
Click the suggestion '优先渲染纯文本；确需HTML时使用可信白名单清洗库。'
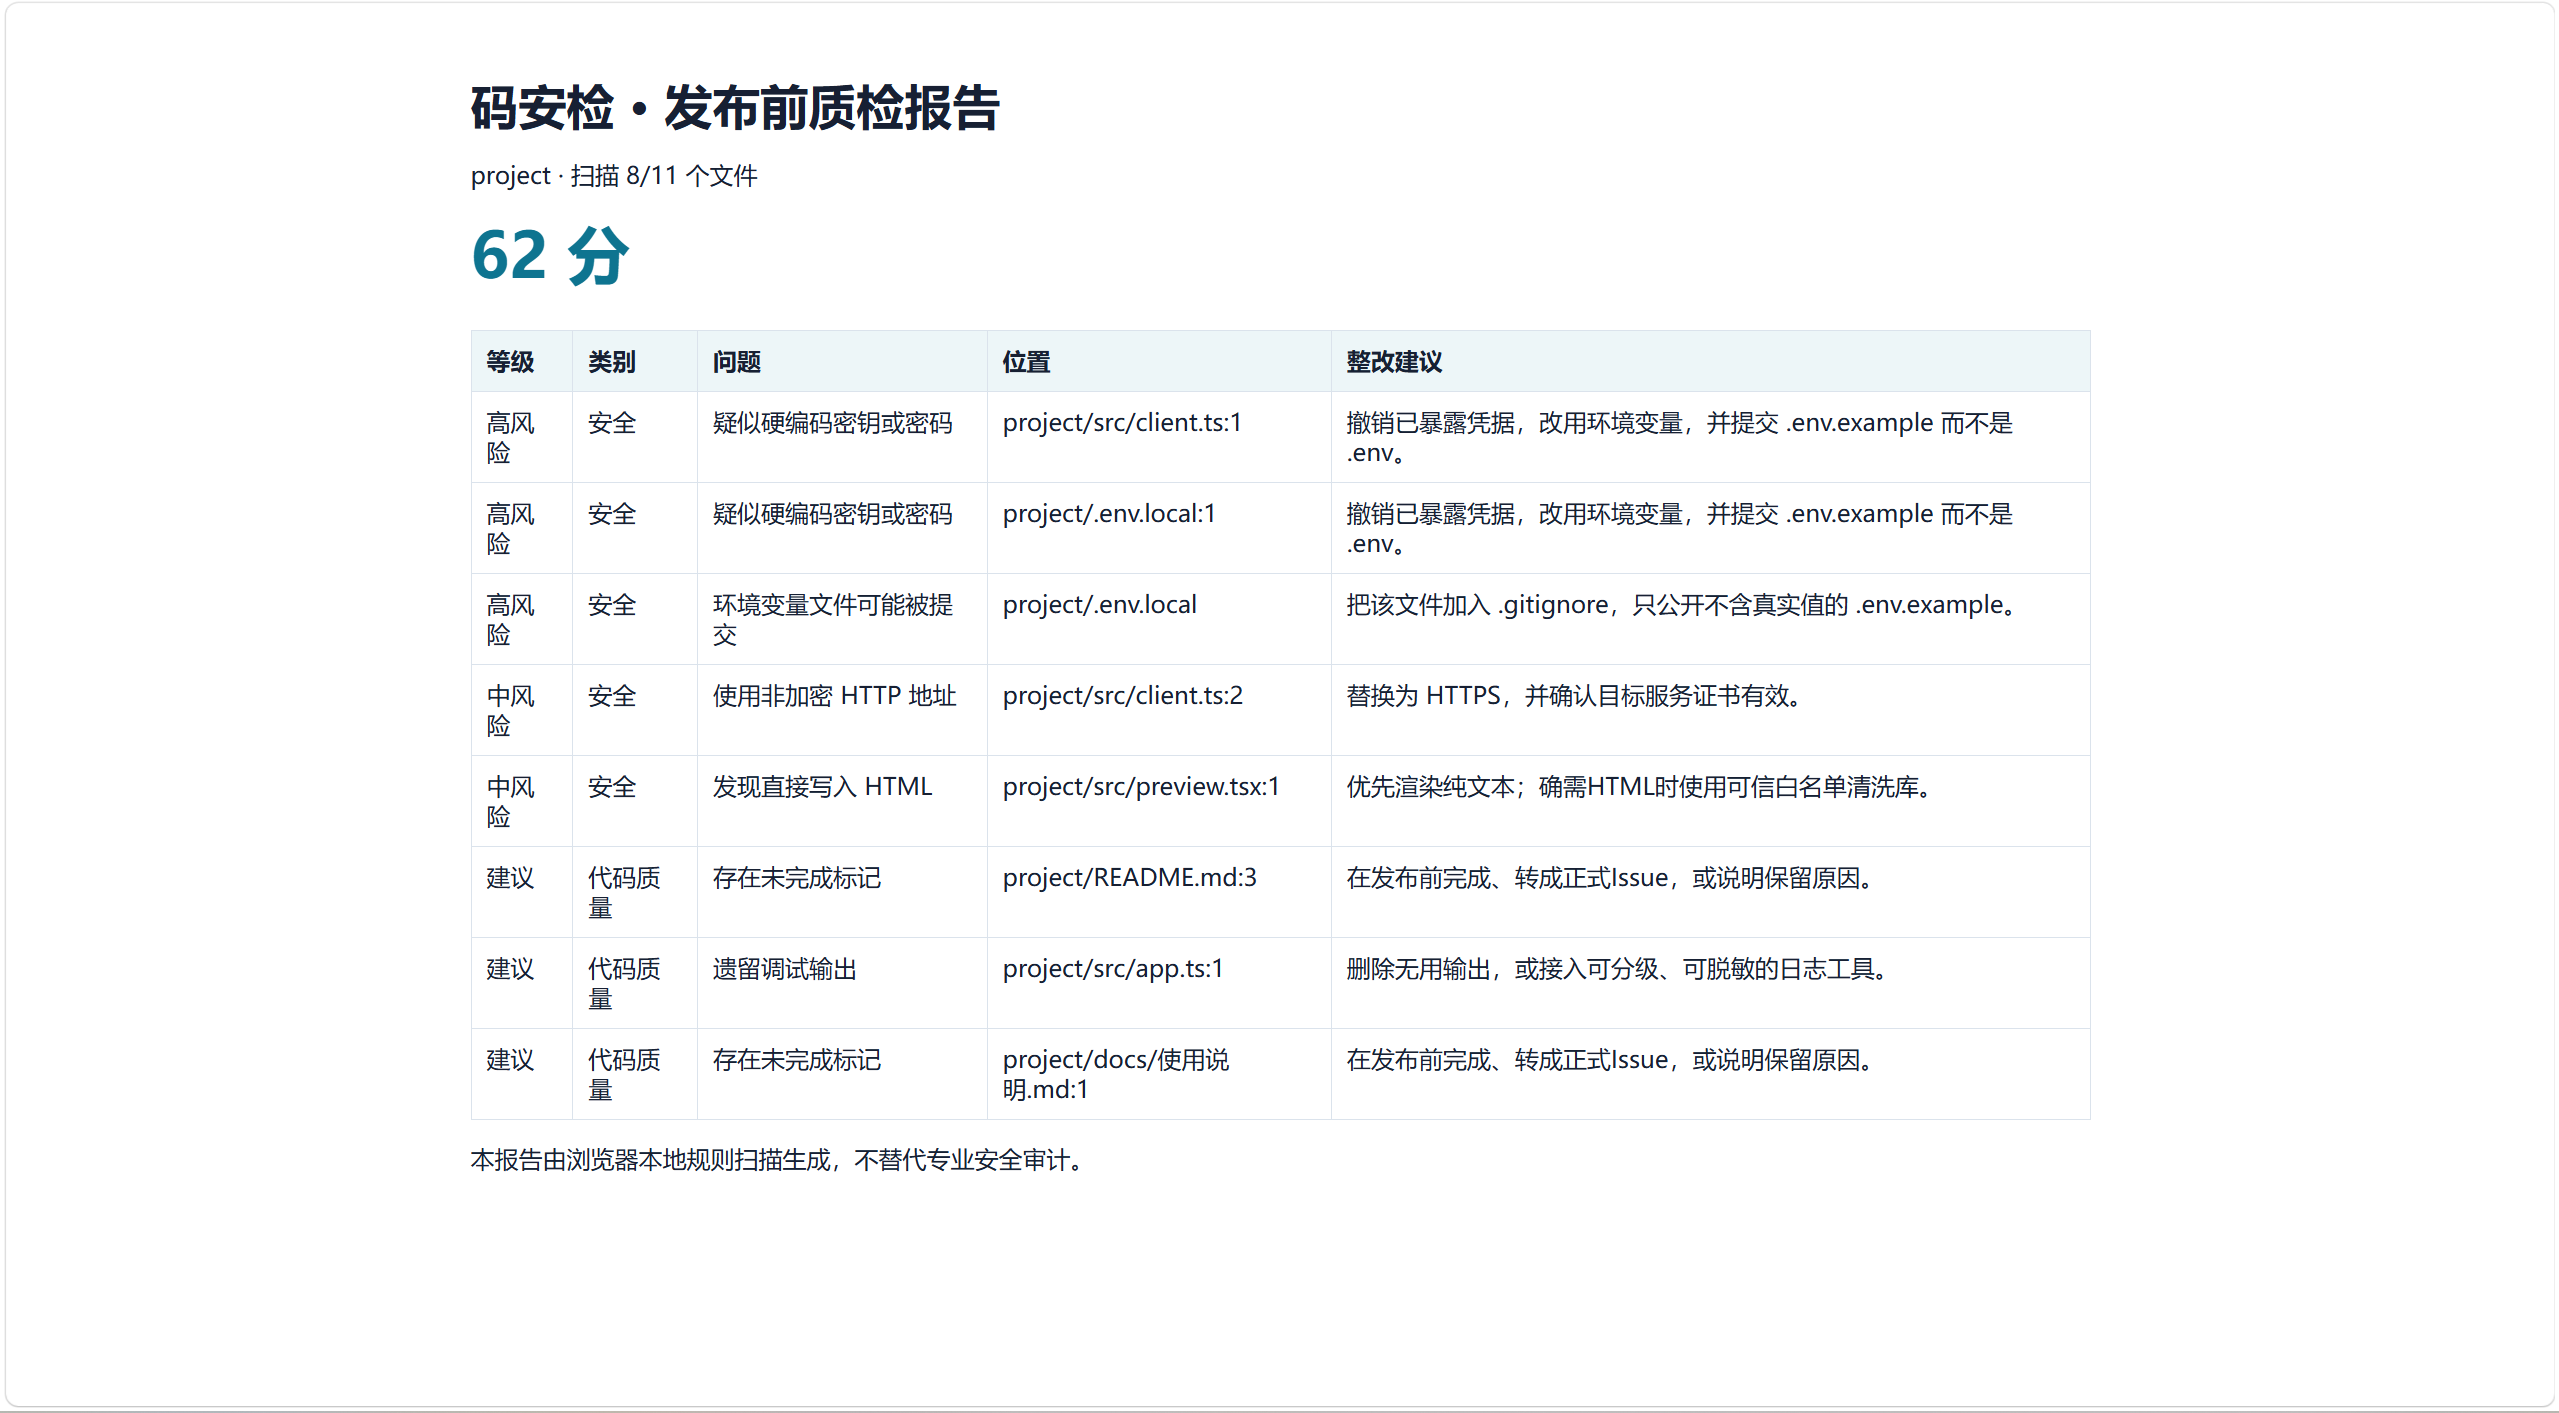click(1640, 787)
